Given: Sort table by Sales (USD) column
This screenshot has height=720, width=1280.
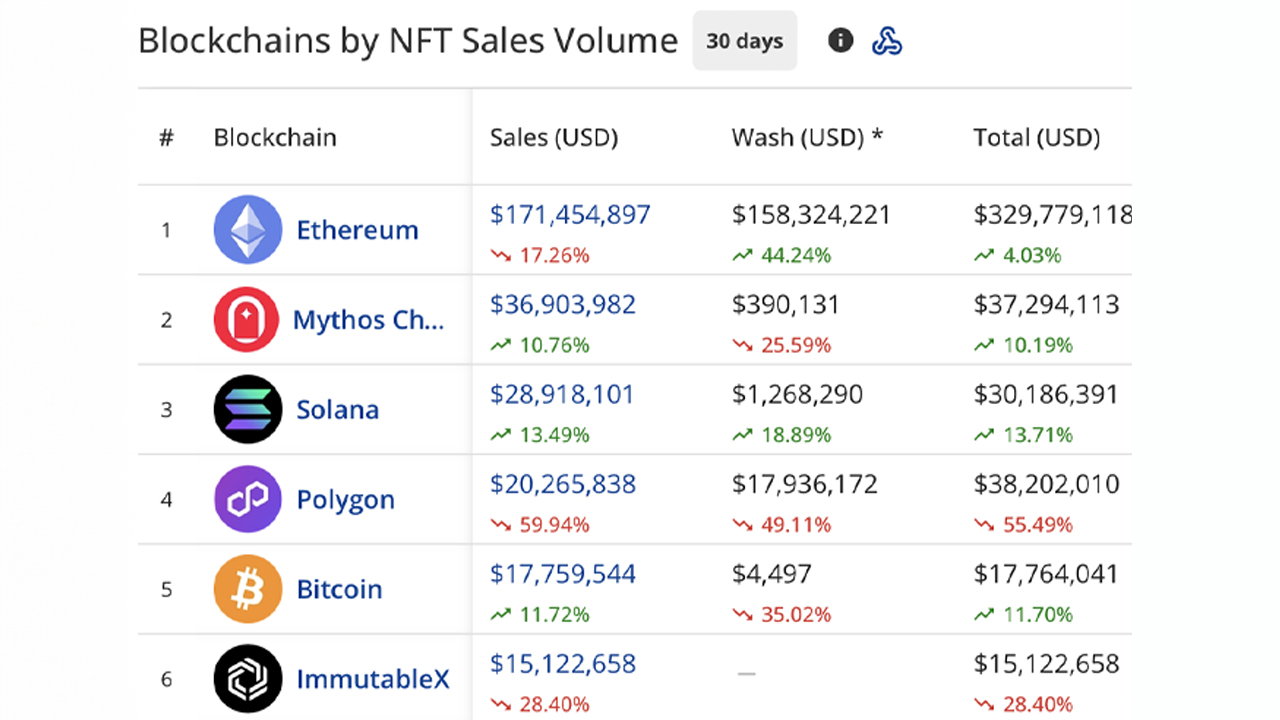Looking at the screenshot, I should pyautogui.click(x=553, y=137).
